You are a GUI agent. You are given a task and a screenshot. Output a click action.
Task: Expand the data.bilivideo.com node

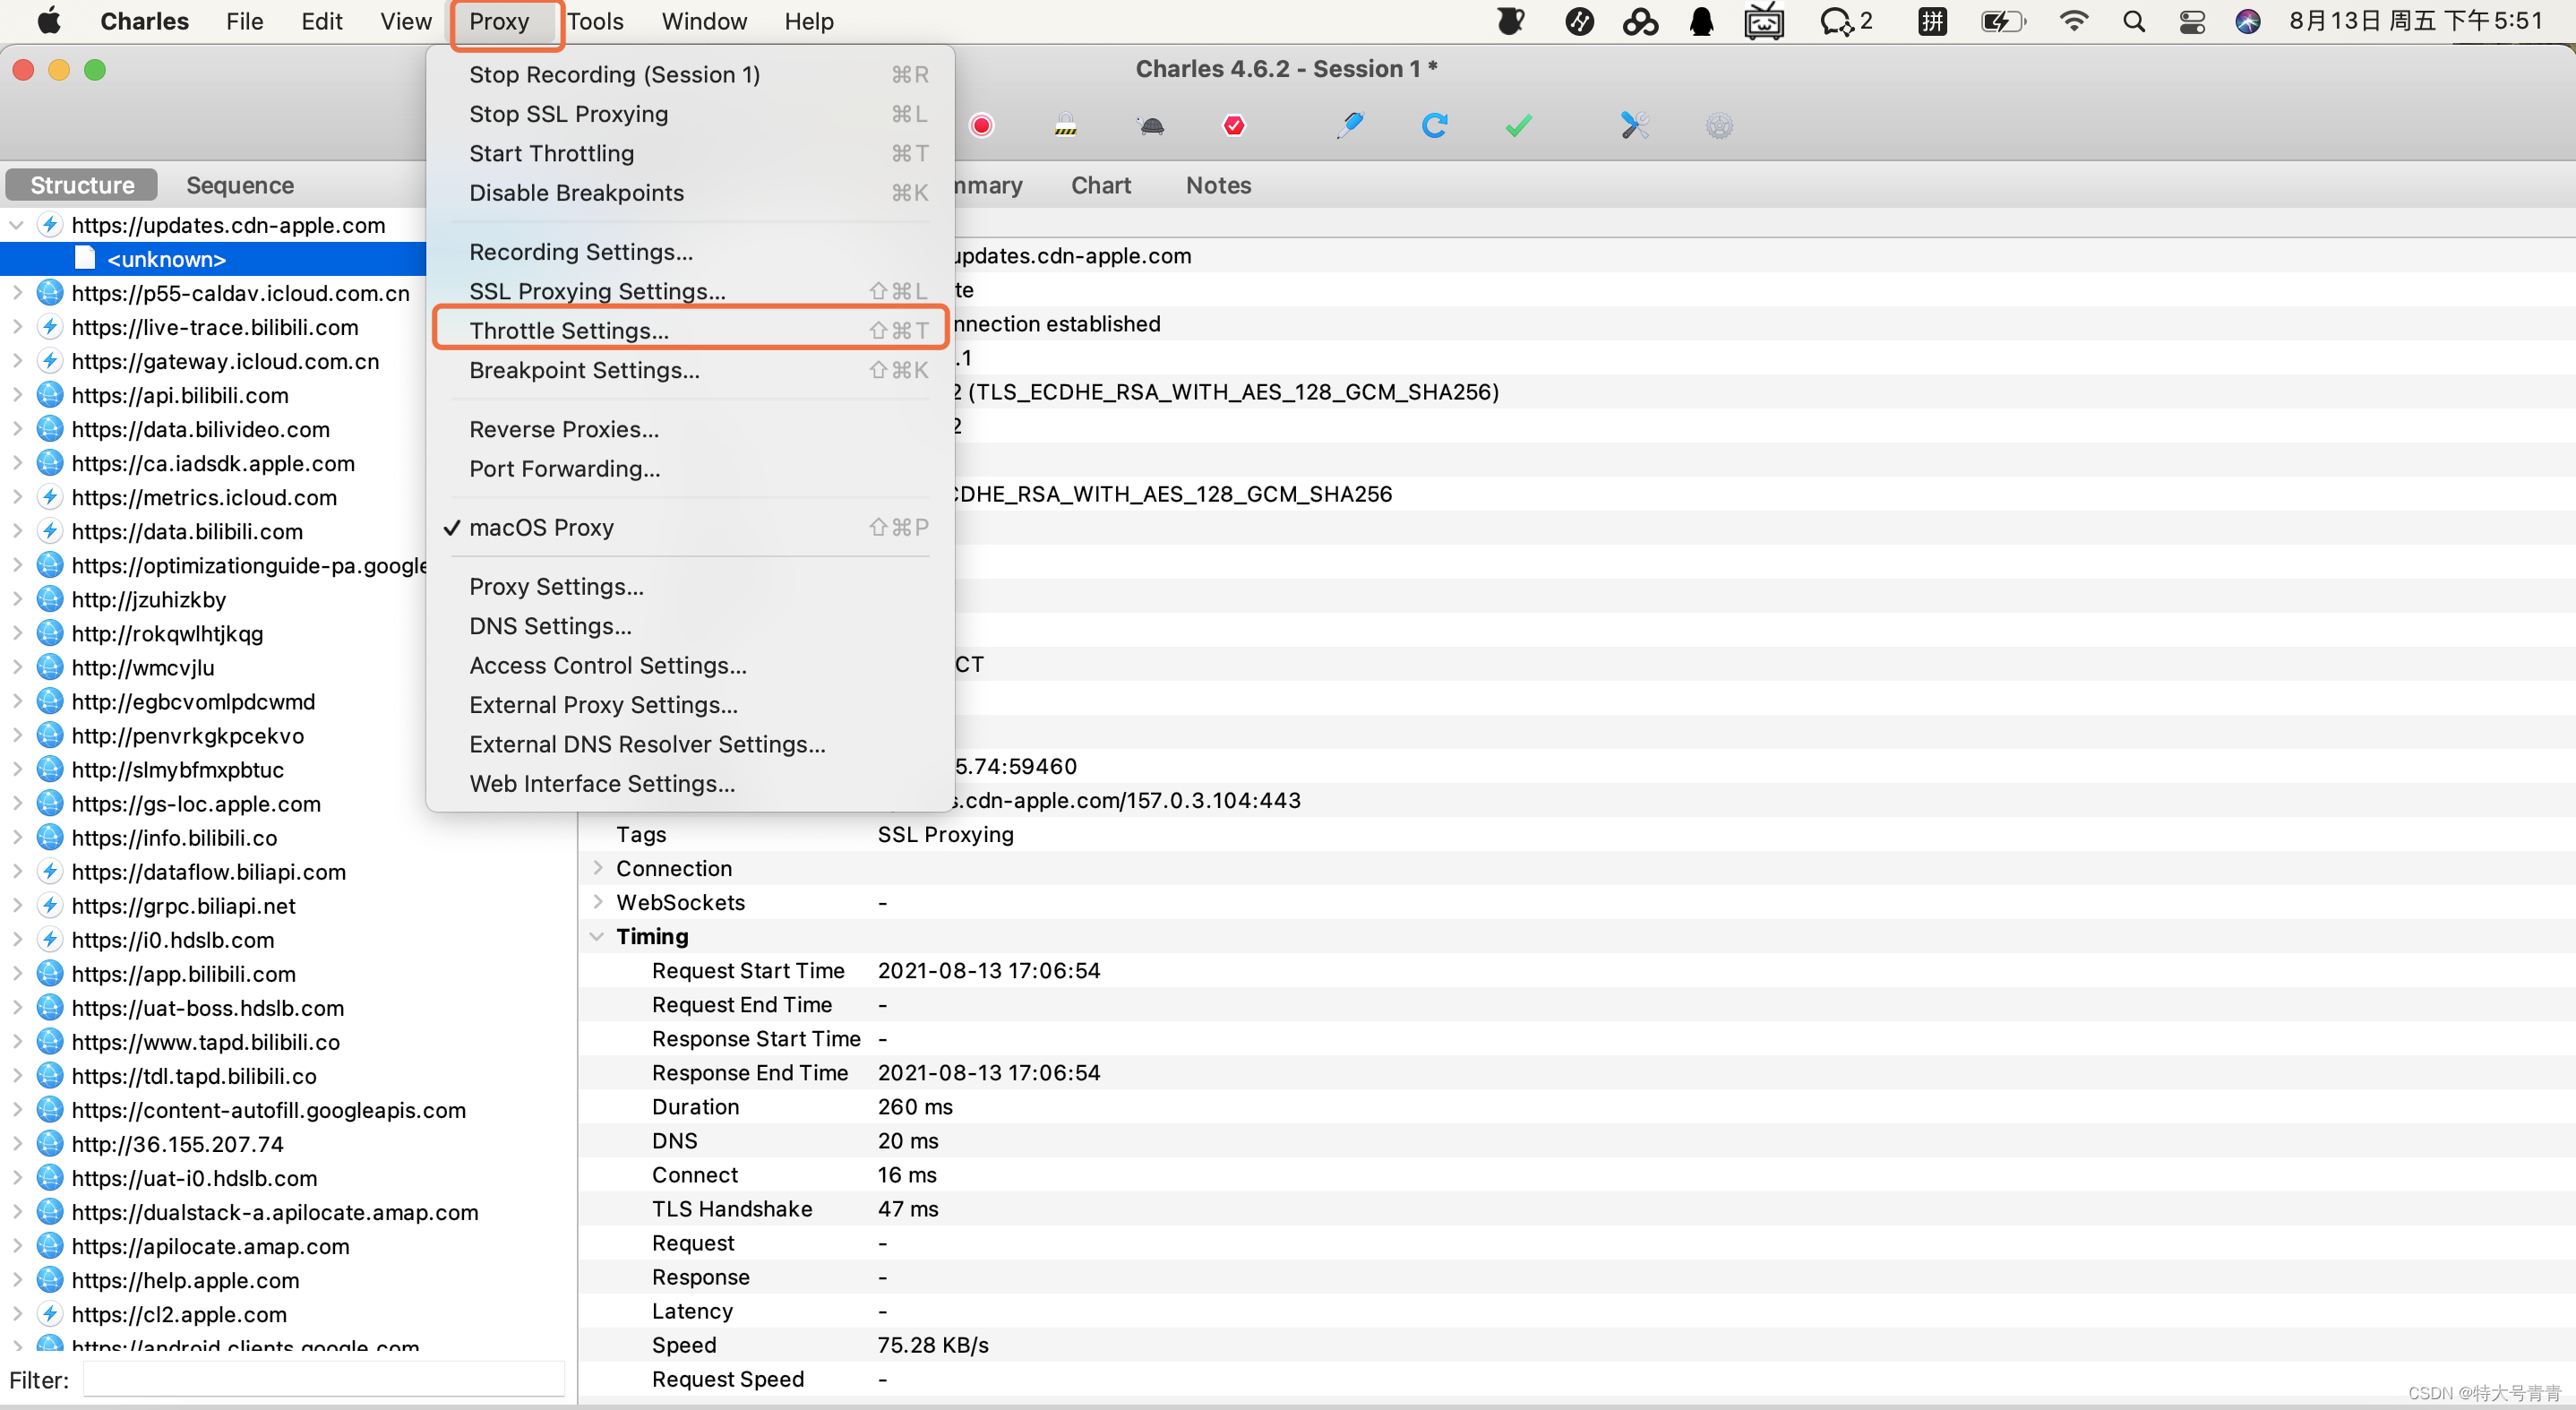16,429
